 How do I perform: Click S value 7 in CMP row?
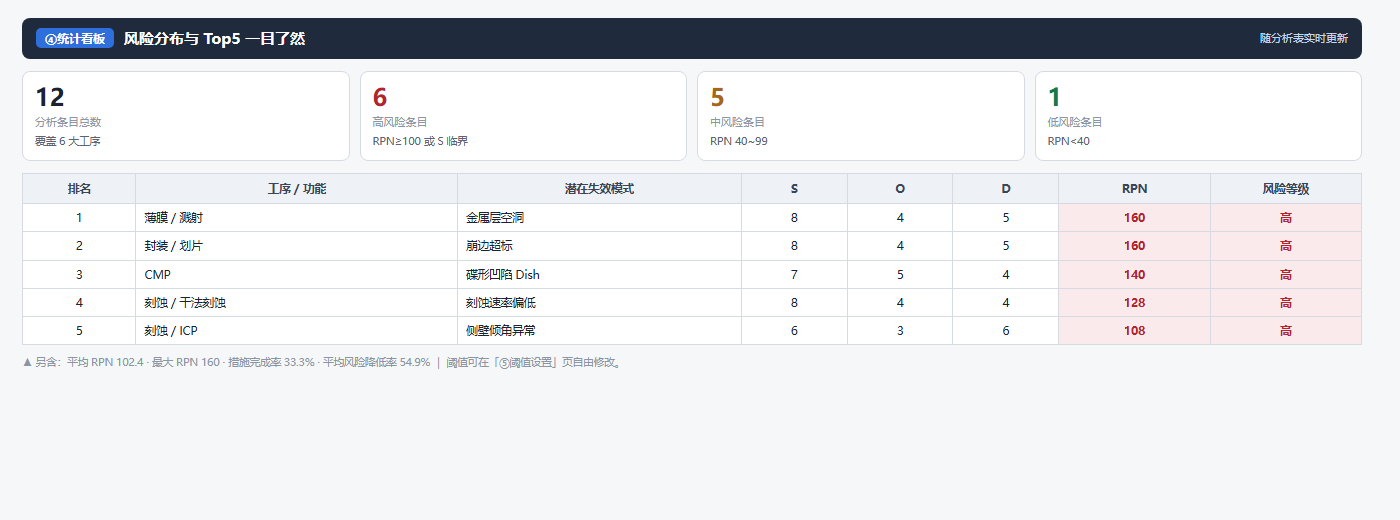[795, 274]
